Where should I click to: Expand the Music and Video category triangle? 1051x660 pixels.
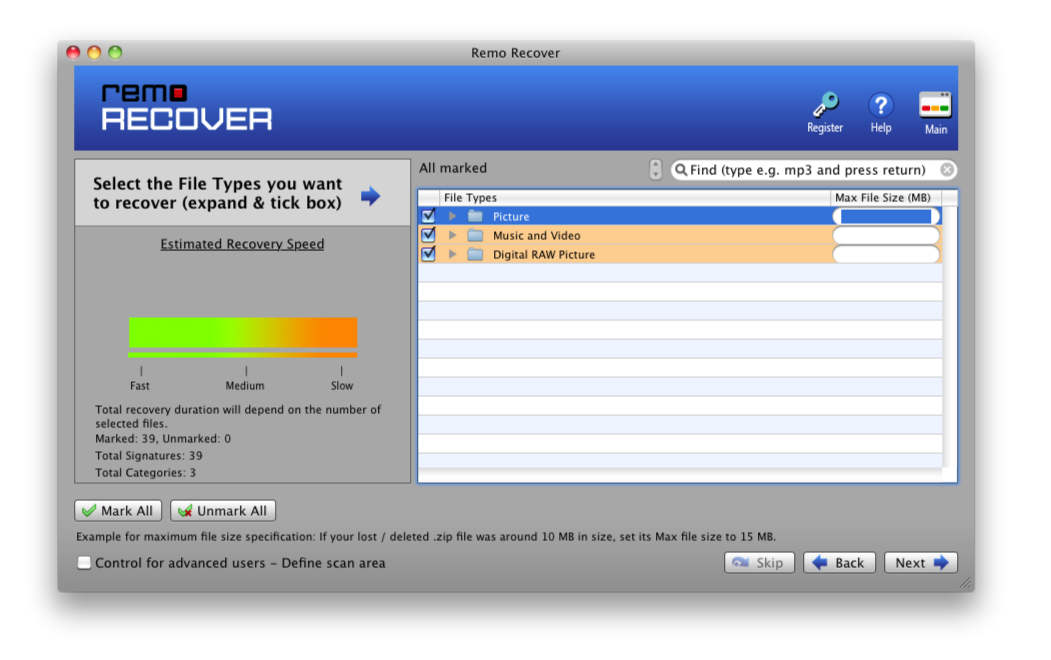point(452,235)
